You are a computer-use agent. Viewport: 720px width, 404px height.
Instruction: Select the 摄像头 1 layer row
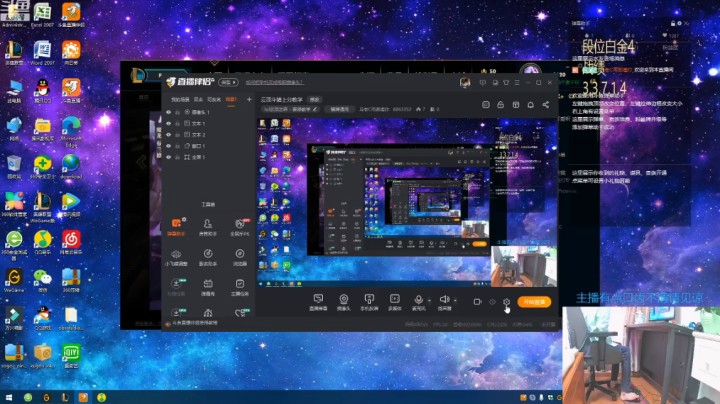[x=208, y=112]
